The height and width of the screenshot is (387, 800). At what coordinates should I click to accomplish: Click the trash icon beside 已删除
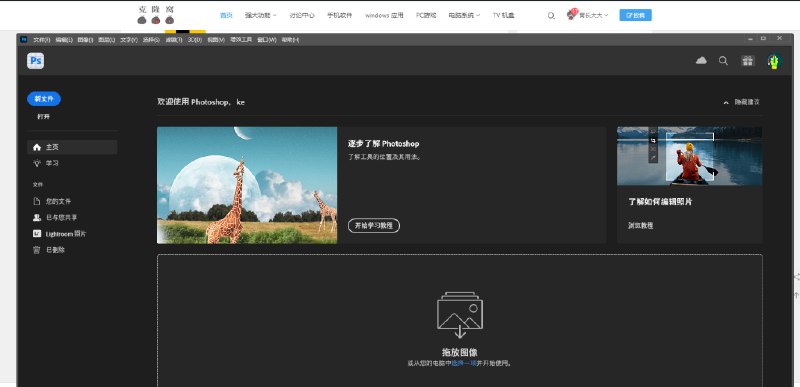(37, 250)
